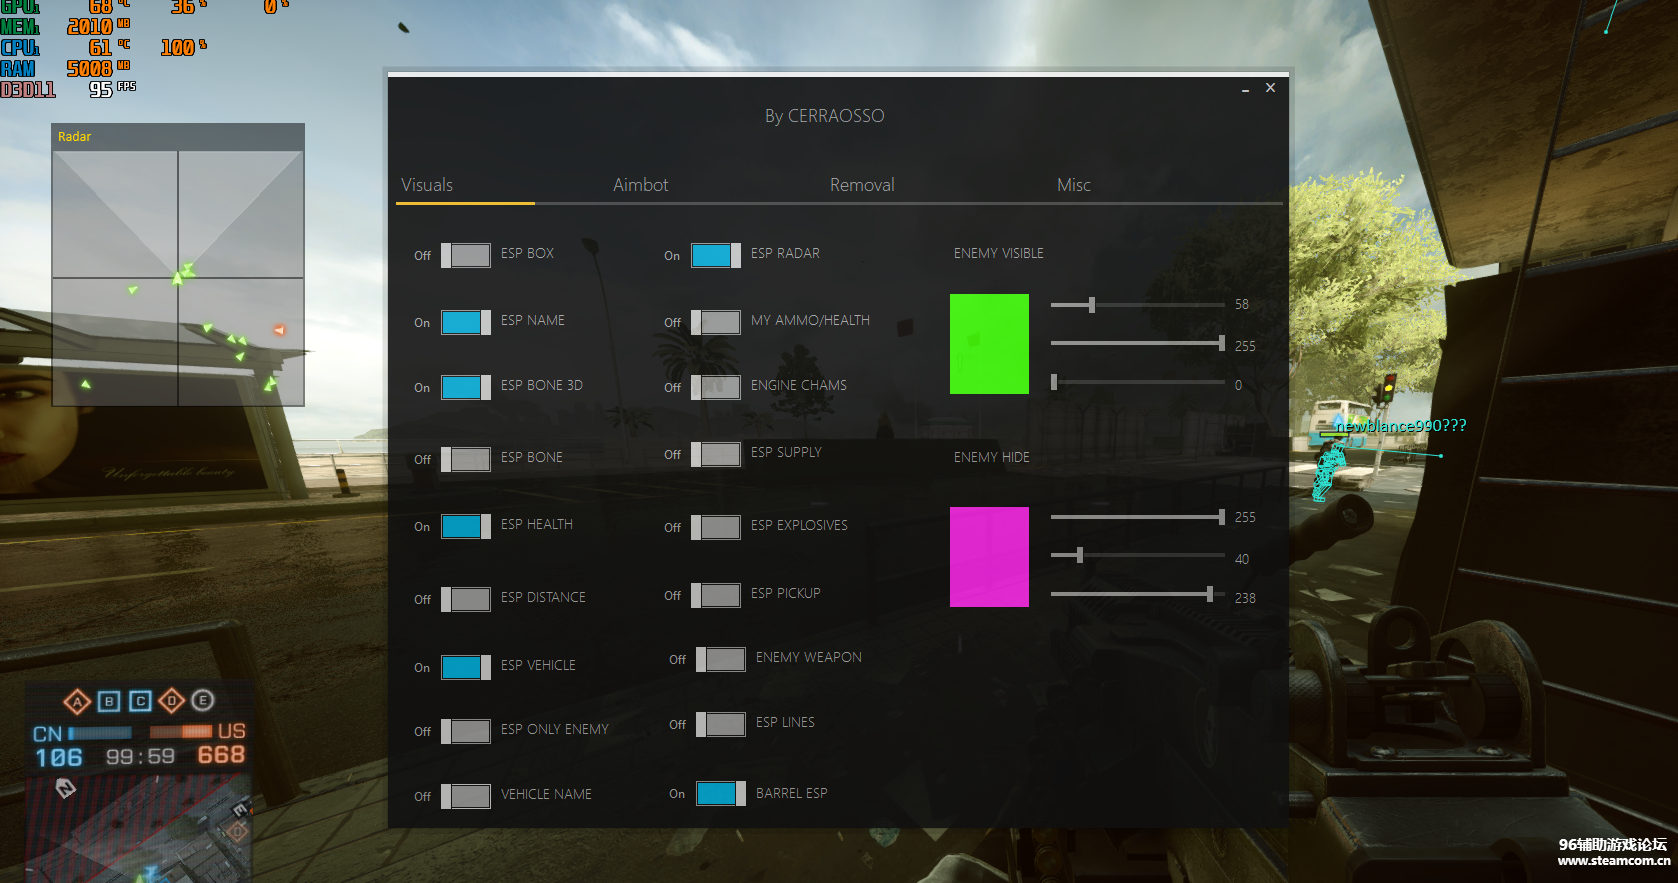Click the green ENEMY VISIBLE color swatch

989,344
